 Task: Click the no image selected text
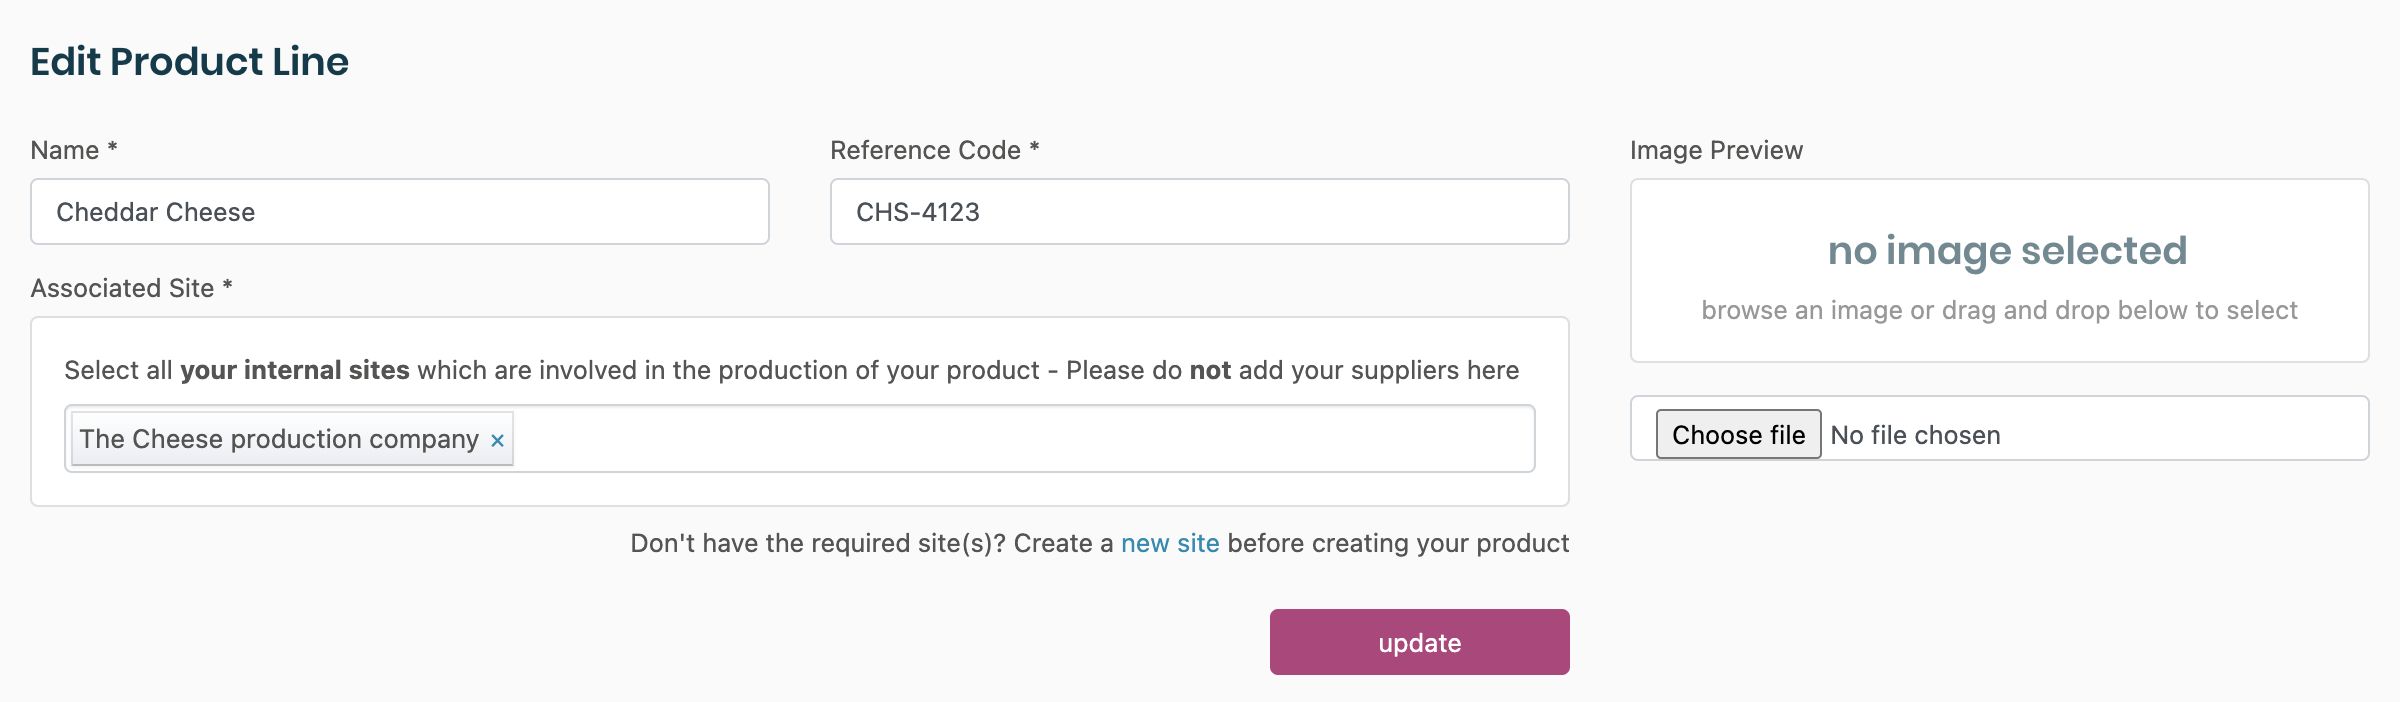(2007, 250)
